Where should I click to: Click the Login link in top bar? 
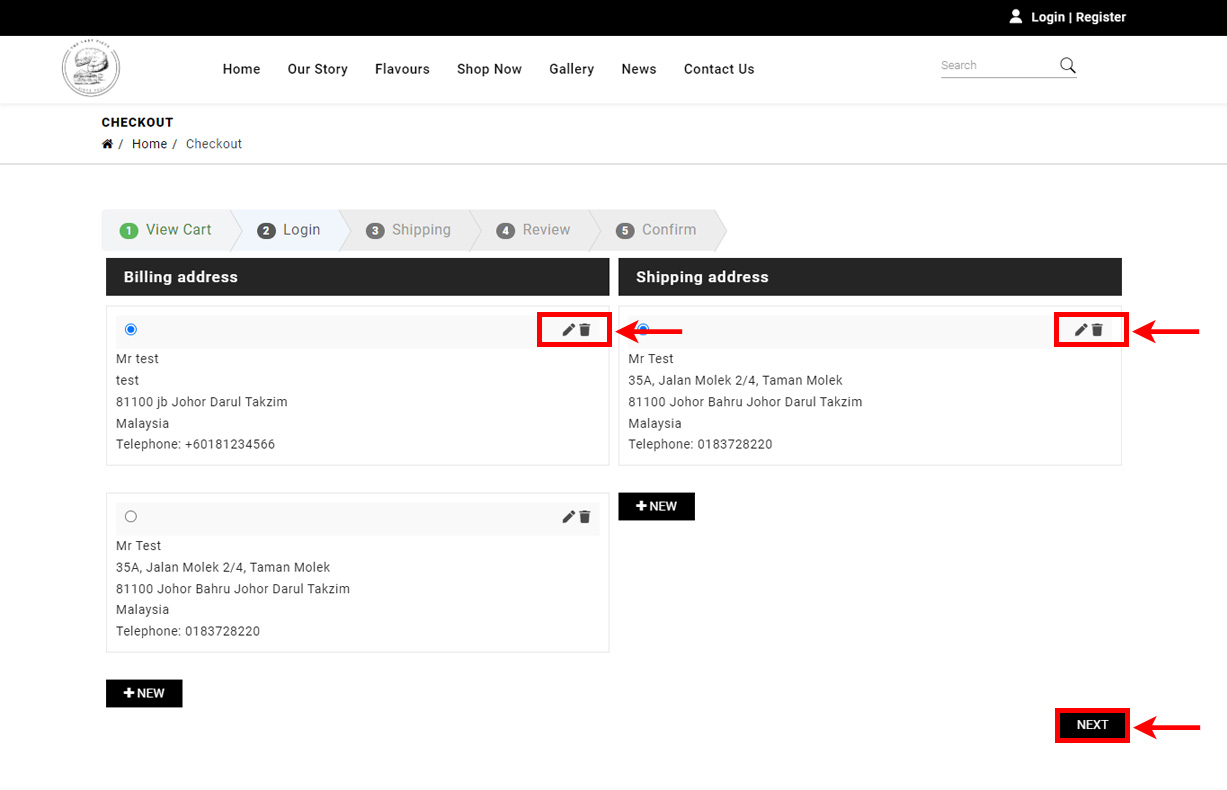(x=1048, y=17)
